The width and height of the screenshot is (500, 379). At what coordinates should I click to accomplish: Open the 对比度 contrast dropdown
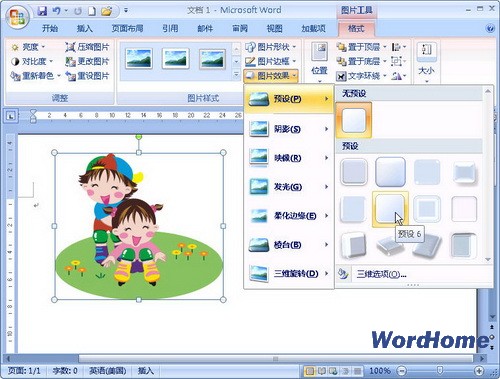point(32,61)
